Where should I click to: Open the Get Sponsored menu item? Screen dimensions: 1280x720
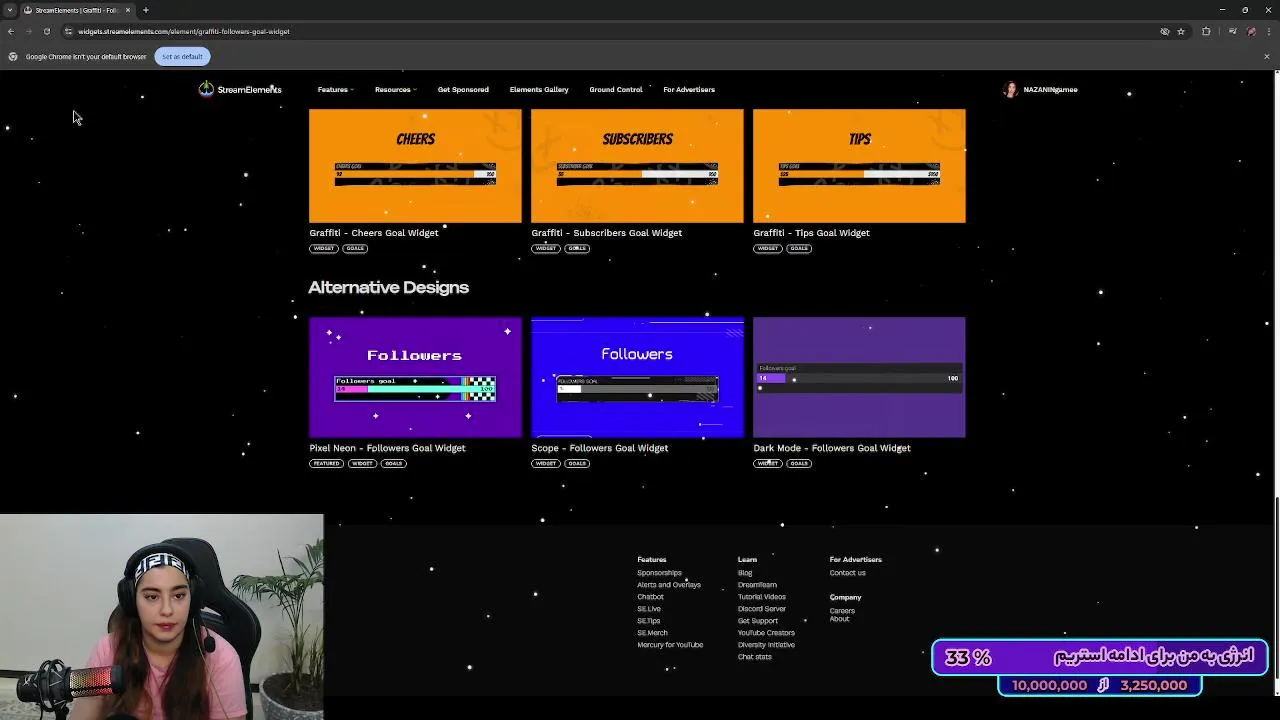[x=463, y=89]
